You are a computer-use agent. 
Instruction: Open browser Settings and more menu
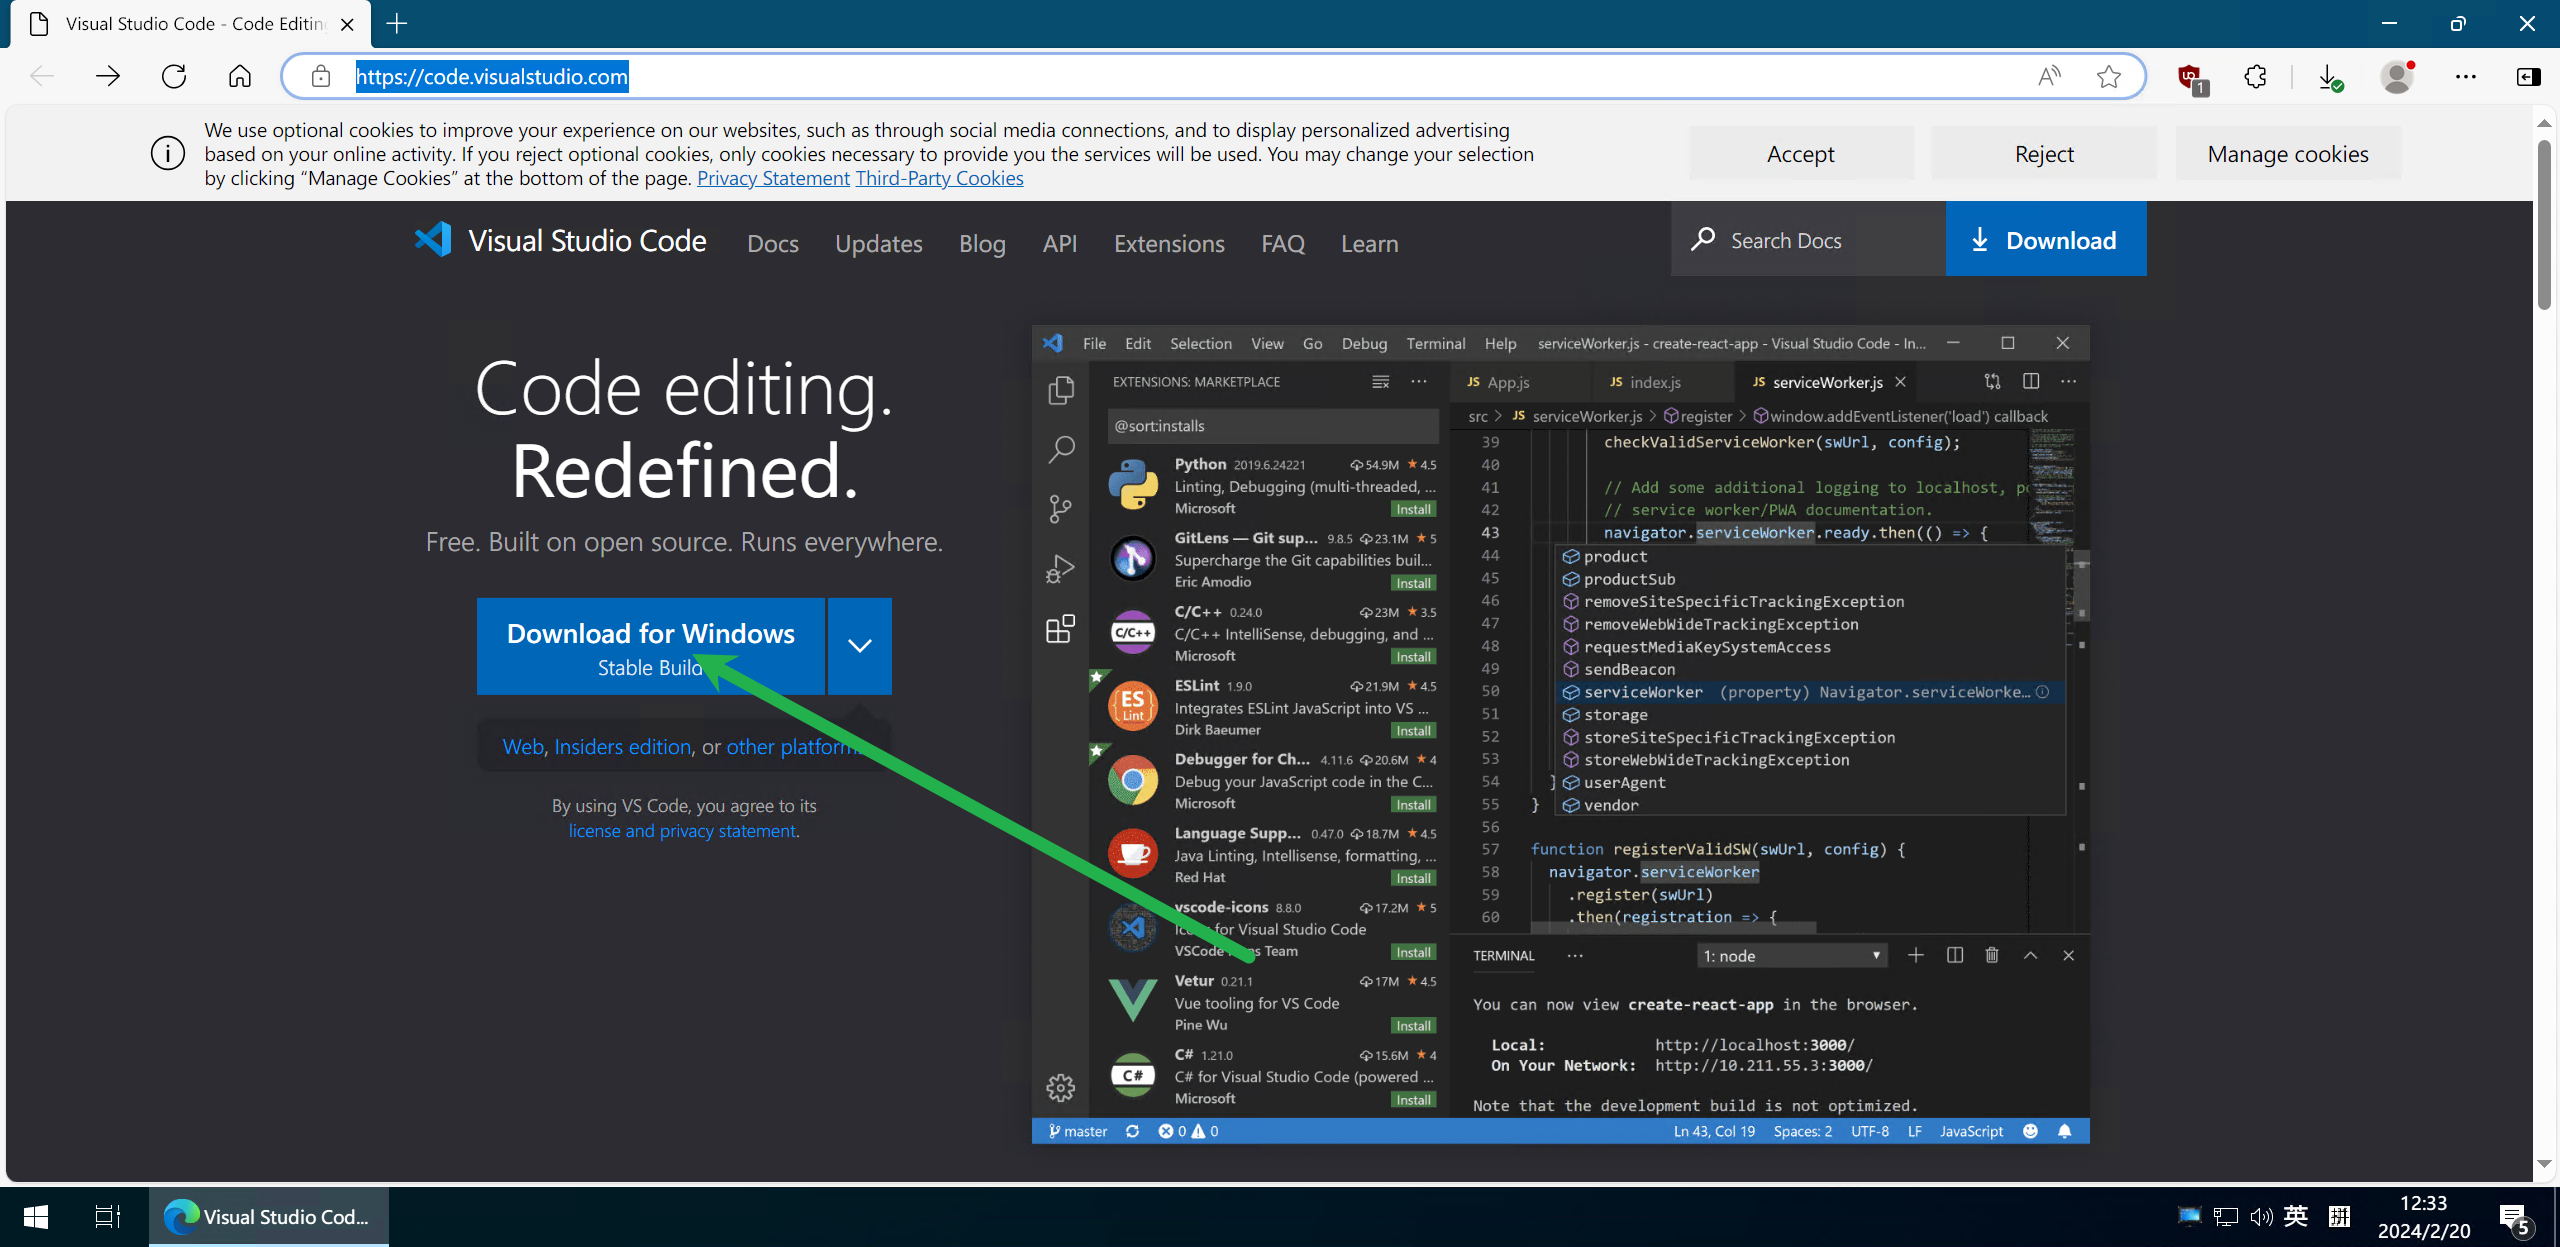pos(2466,76)
